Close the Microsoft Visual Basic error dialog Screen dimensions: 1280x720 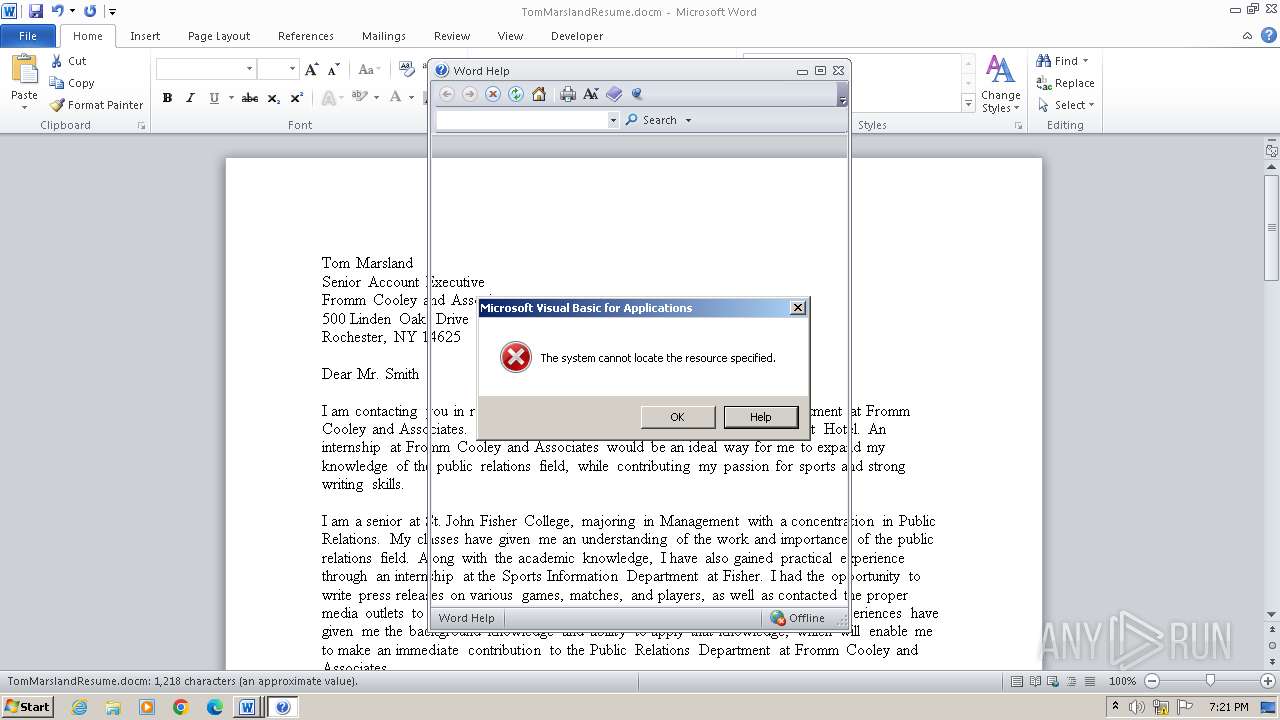[797, 308]
